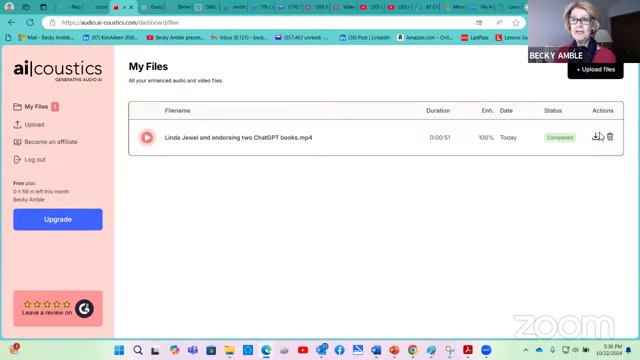Viewport: 640px width, 360px height.
Task: Play the Linda Jewel video file
Action: (147, 138)
